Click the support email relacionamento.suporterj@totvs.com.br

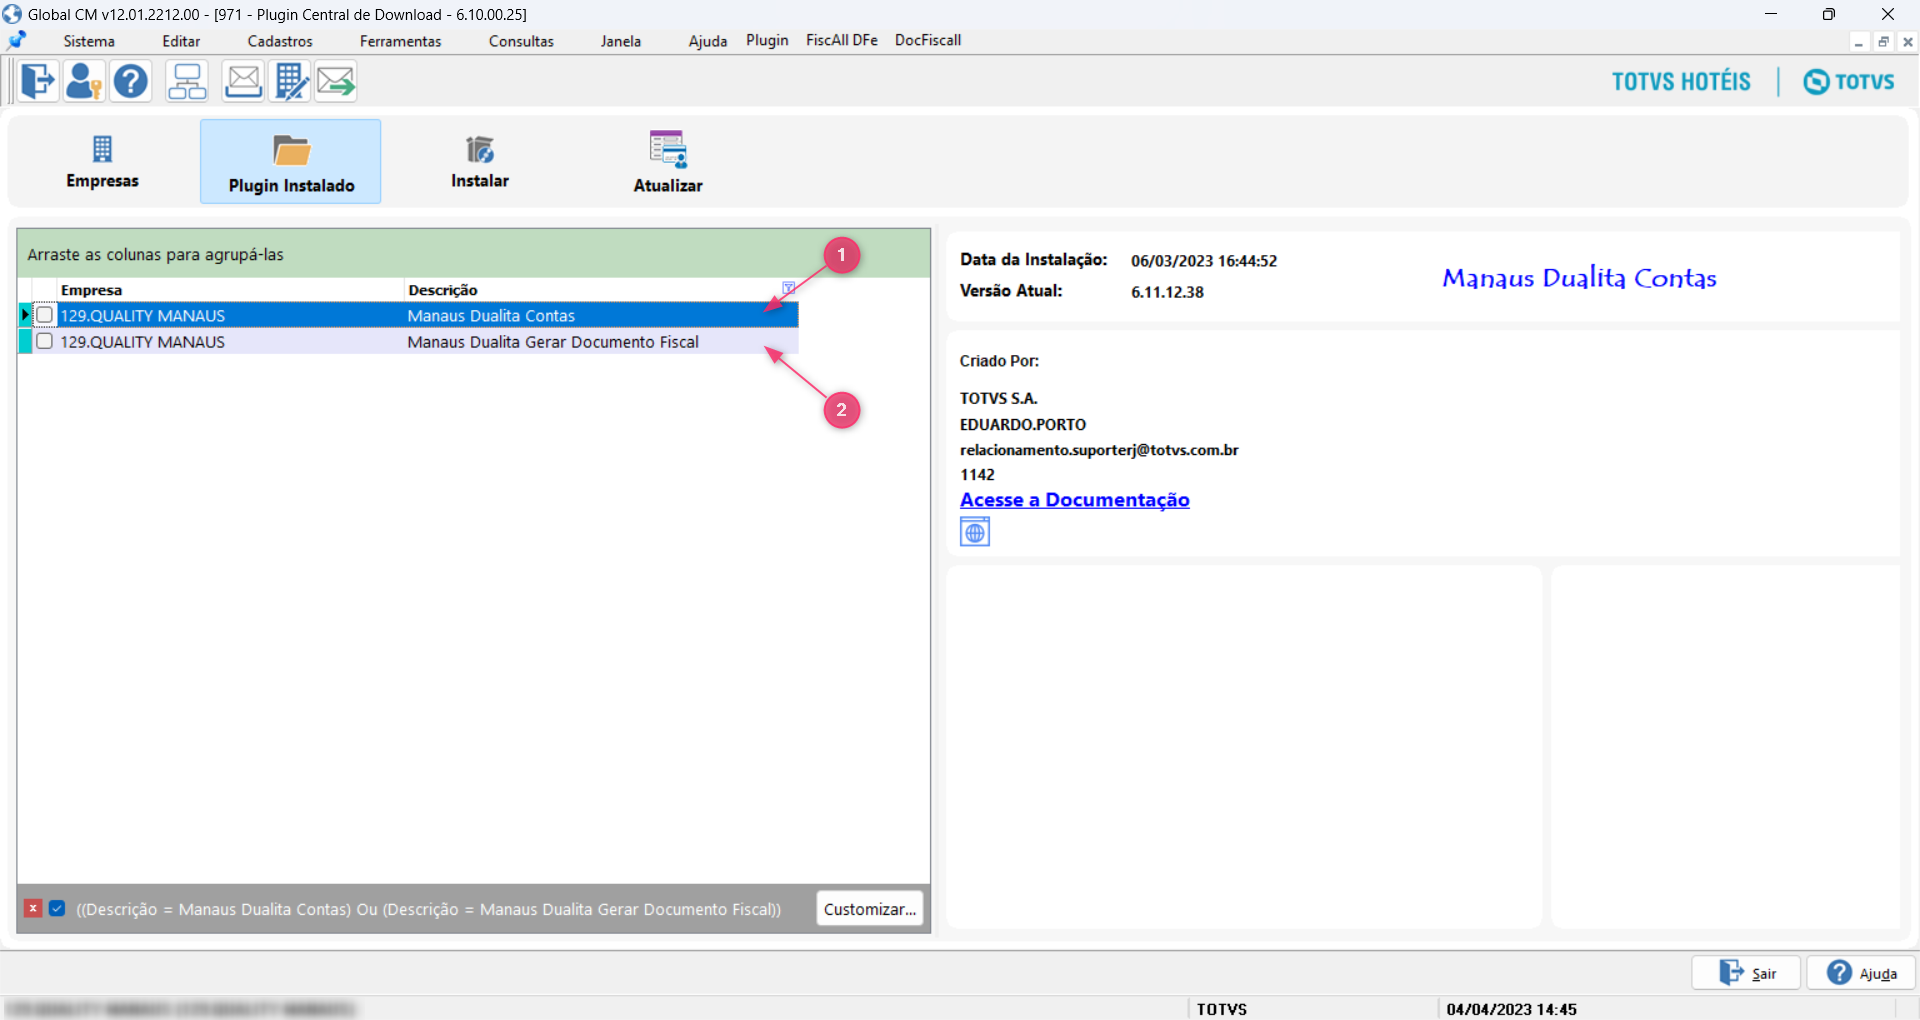click(1099, 450)
